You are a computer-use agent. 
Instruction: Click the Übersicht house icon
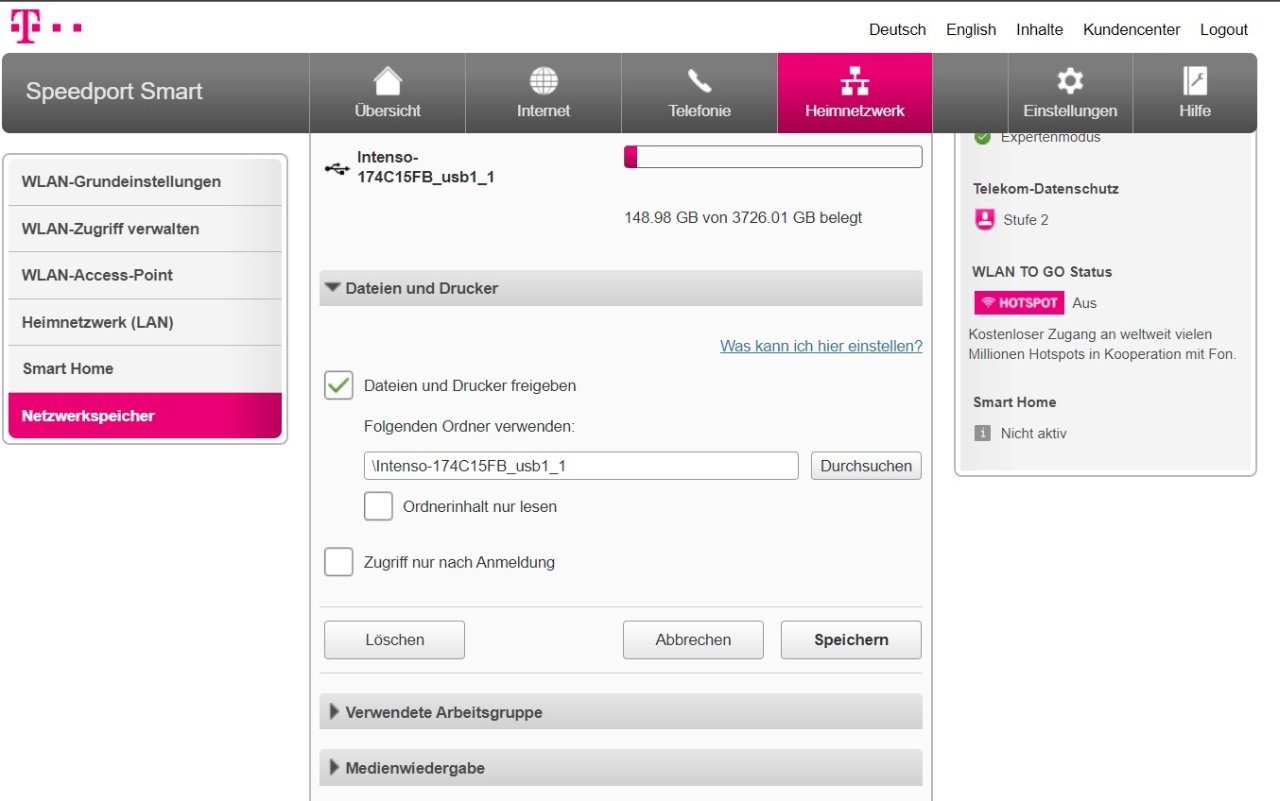387,81
